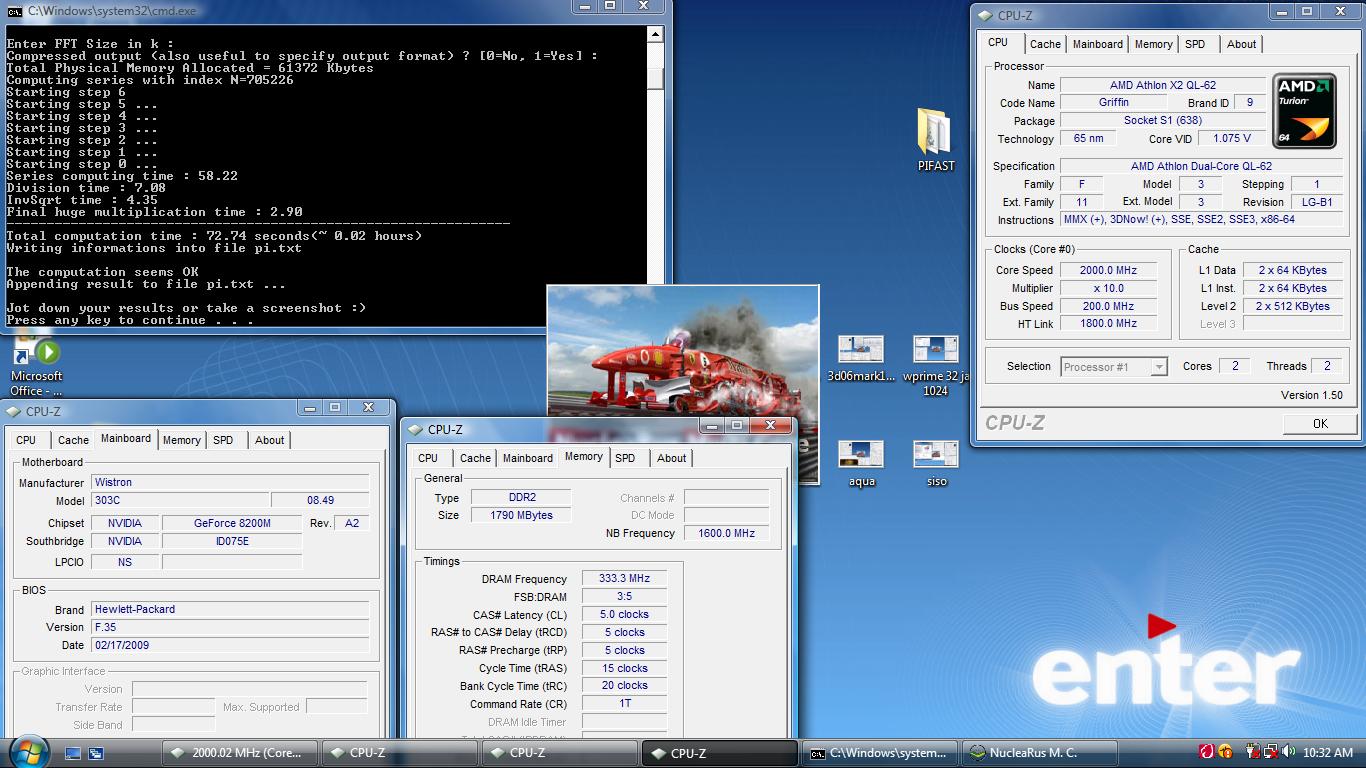Screen dimensions: 1366x768
Task: Open the PIFAST folder on the desktop
Action: (936, 141)
